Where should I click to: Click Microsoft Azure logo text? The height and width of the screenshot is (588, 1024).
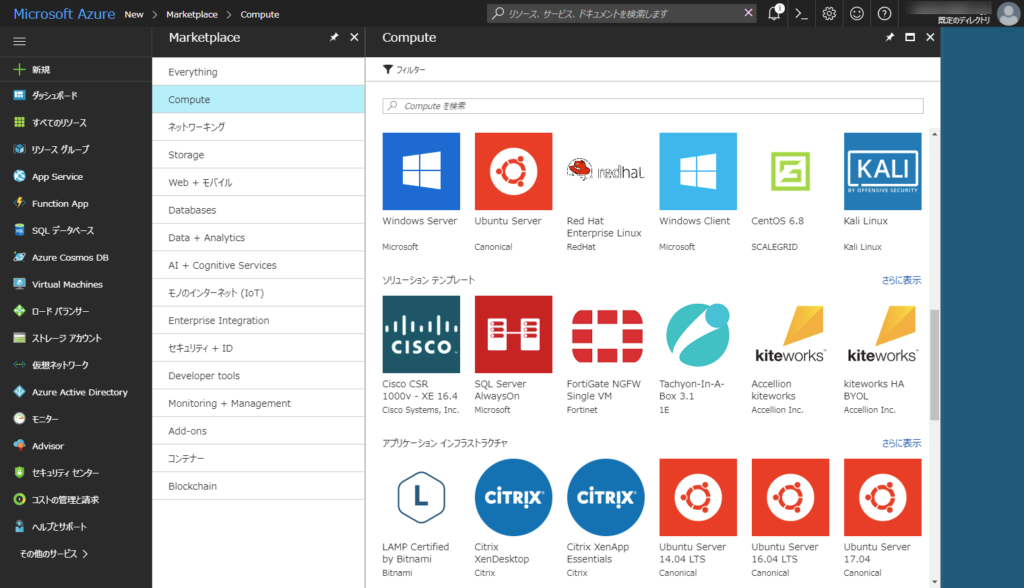point(64,14)
